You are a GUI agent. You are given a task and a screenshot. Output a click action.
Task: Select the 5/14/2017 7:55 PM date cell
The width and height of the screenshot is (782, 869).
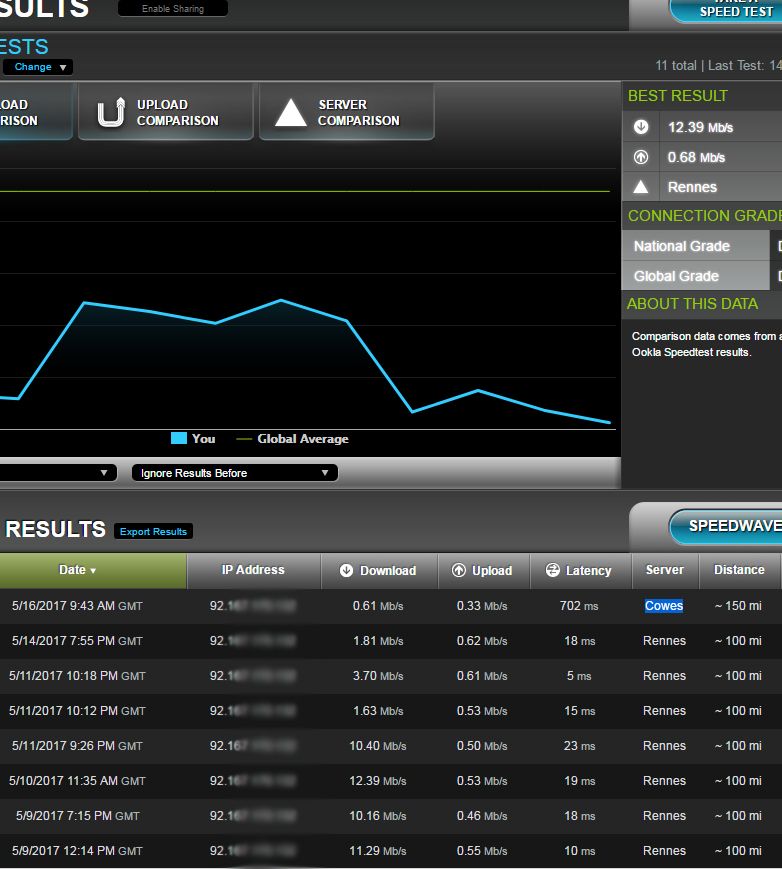coord(77,641)
